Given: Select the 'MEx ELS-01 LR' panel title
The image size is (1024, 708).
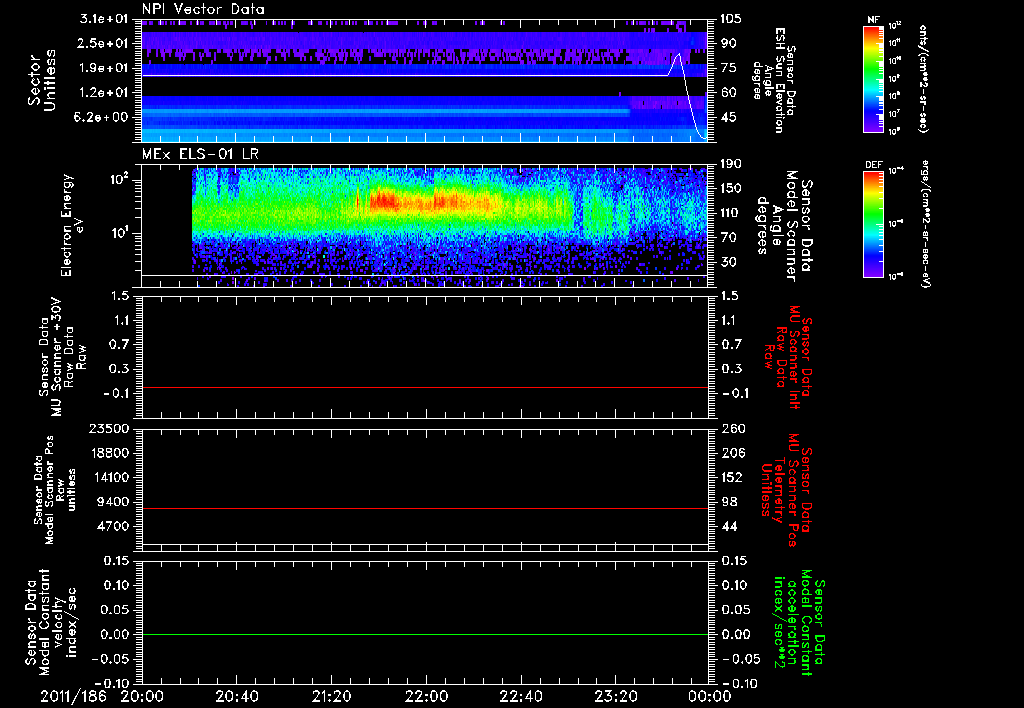Looking at the screenshot, I should tap(200, 154).
